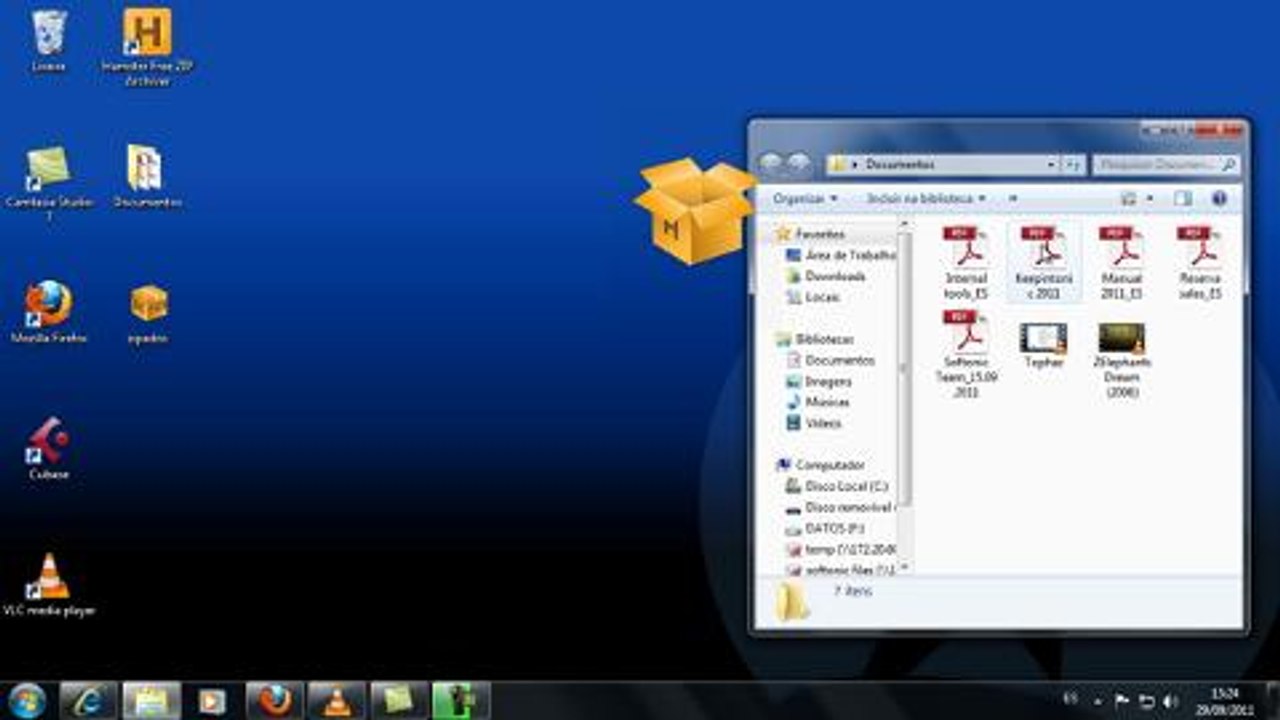
Task: Launch Internet Explorer from the taskbar
Action: tap(88, 701)
